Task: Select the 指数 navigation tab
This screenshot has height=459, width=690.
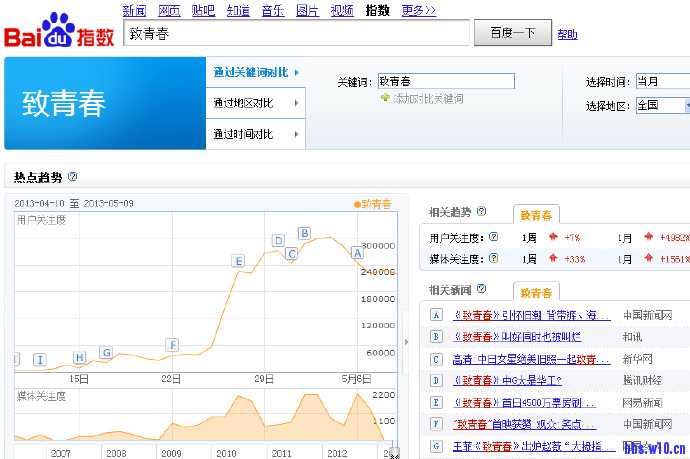Action: pyautogui.click(x=378, y=10)
